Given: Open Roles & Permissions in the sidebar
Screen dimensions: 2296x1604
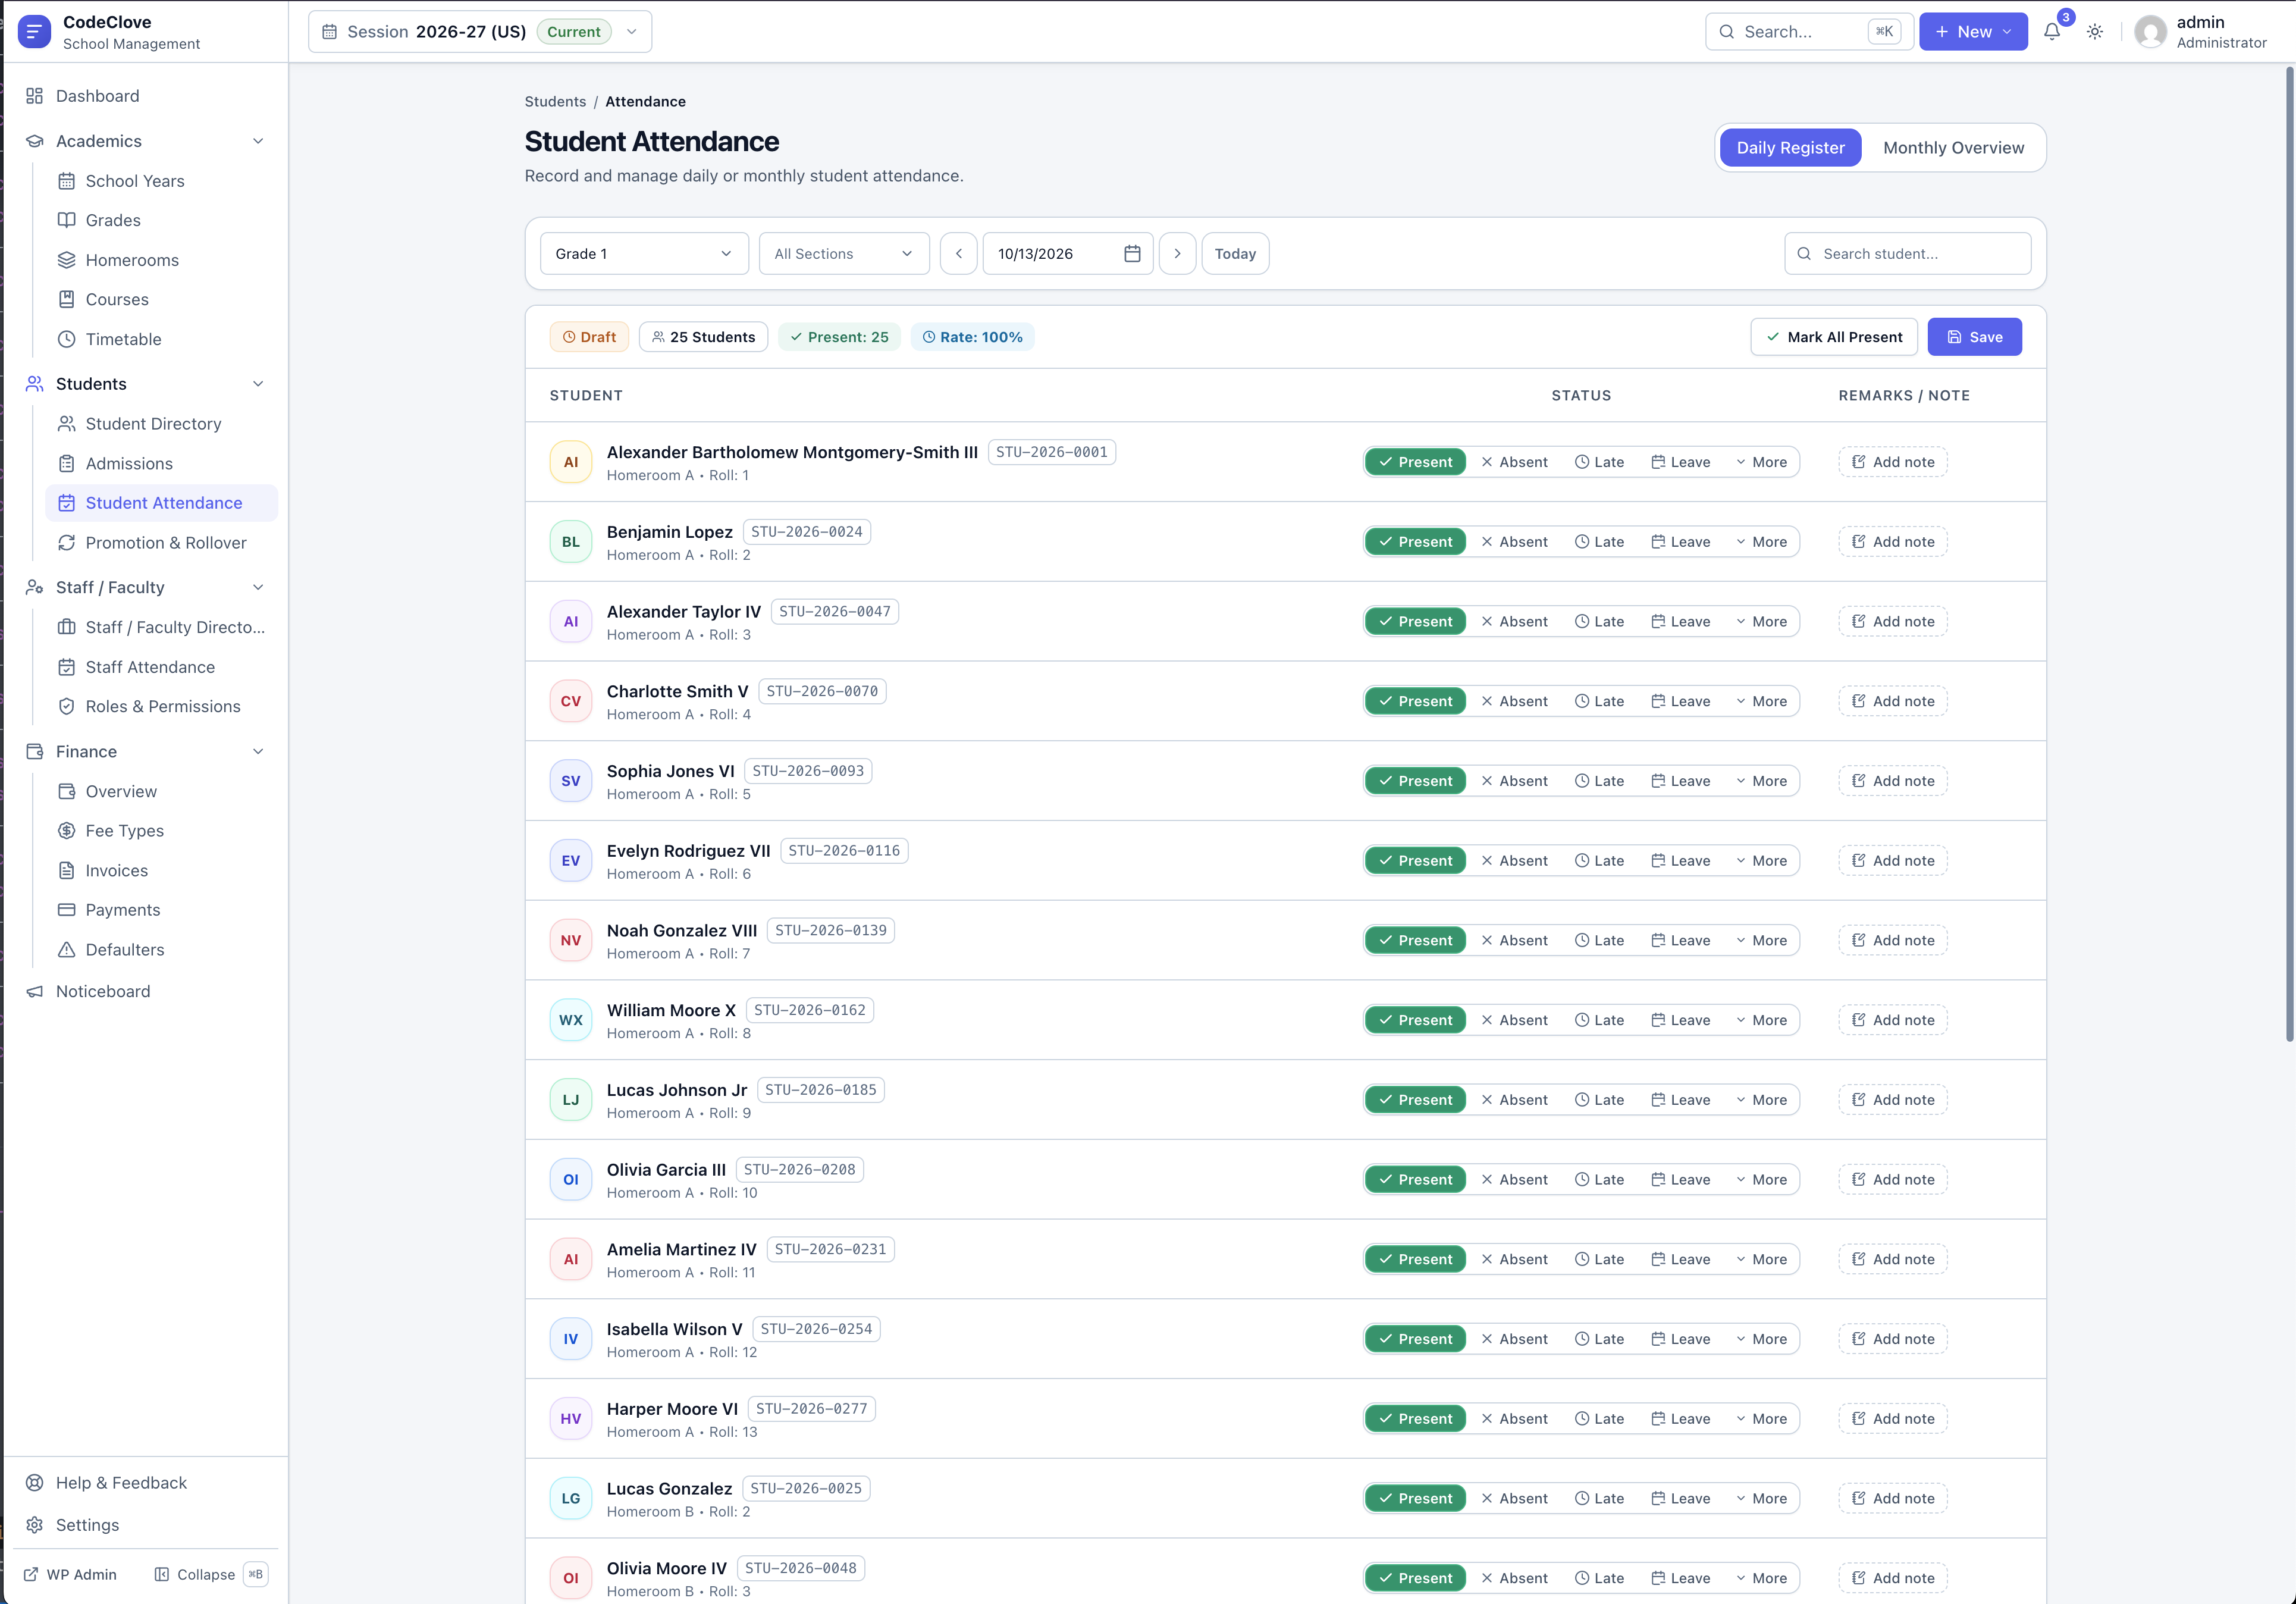Looking at the screenshot, I should [x=161, y=706].
